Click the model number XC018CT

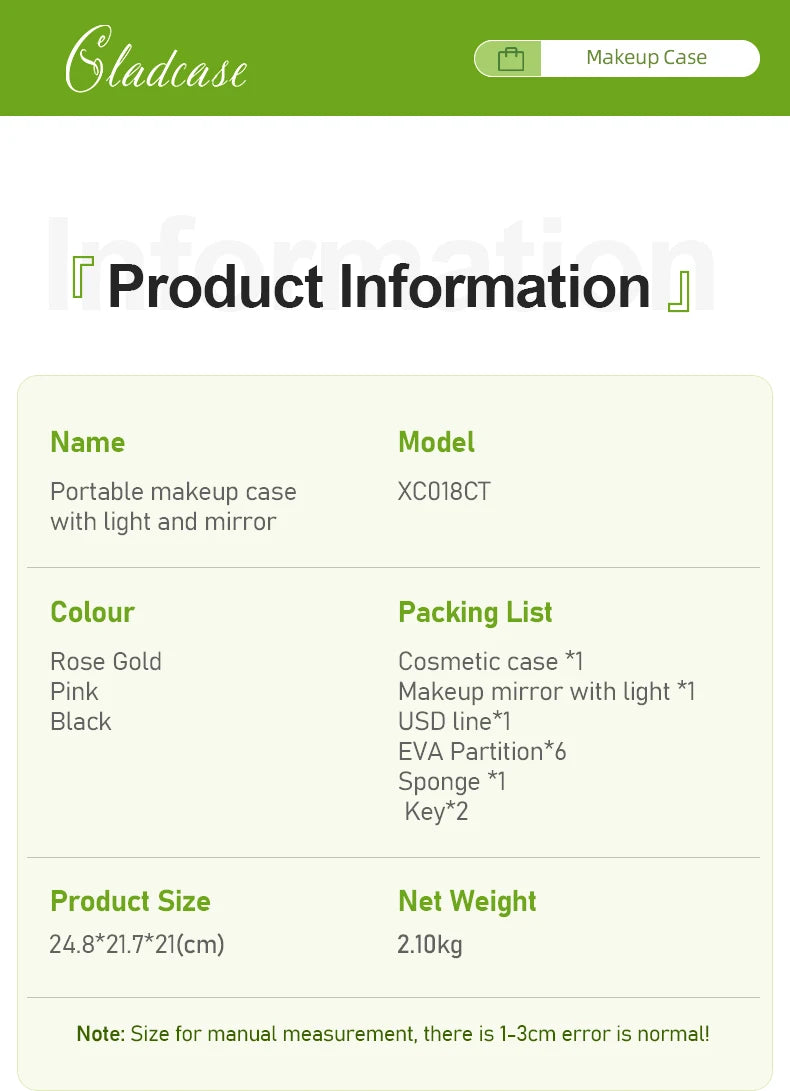[444, 491]
